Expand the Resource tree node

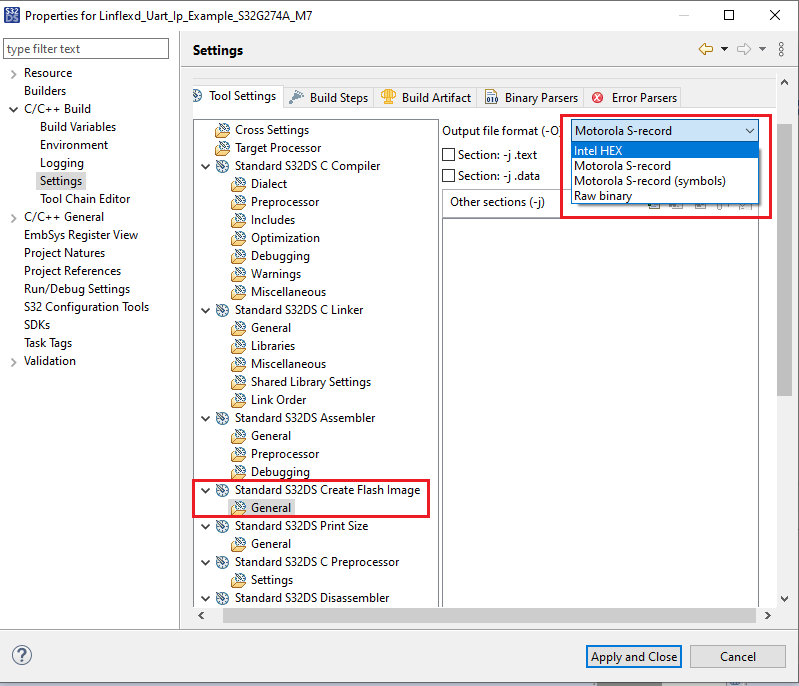pyautogui.click(x=14, y=74)
